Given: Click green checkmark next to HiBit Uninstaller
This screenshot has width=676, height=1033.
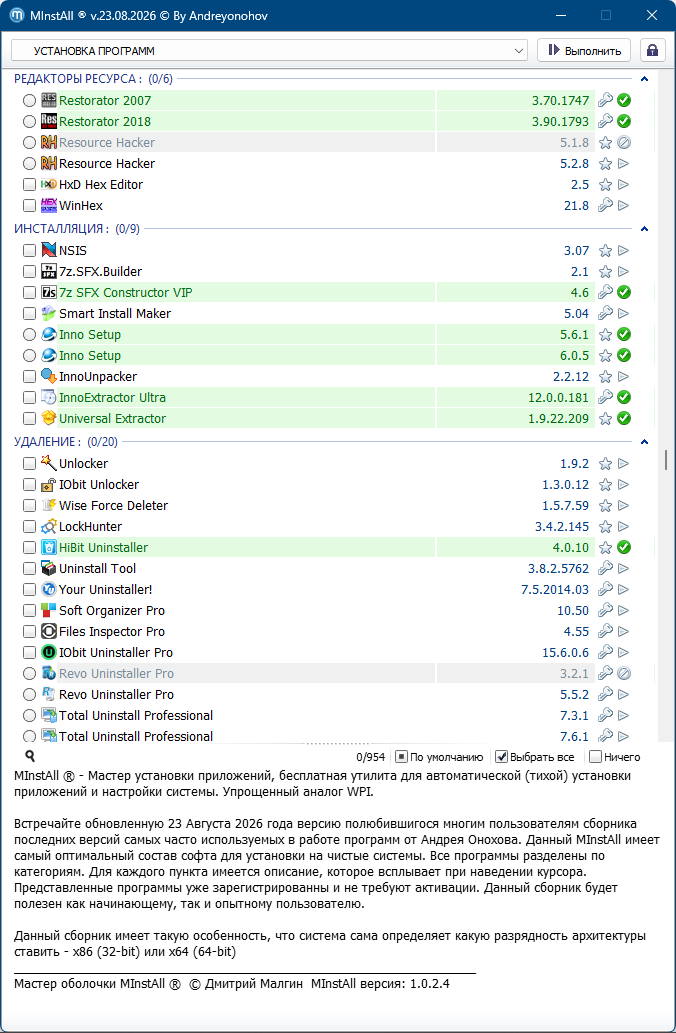Looking at the screenshot, I should [x=623, y=547].
